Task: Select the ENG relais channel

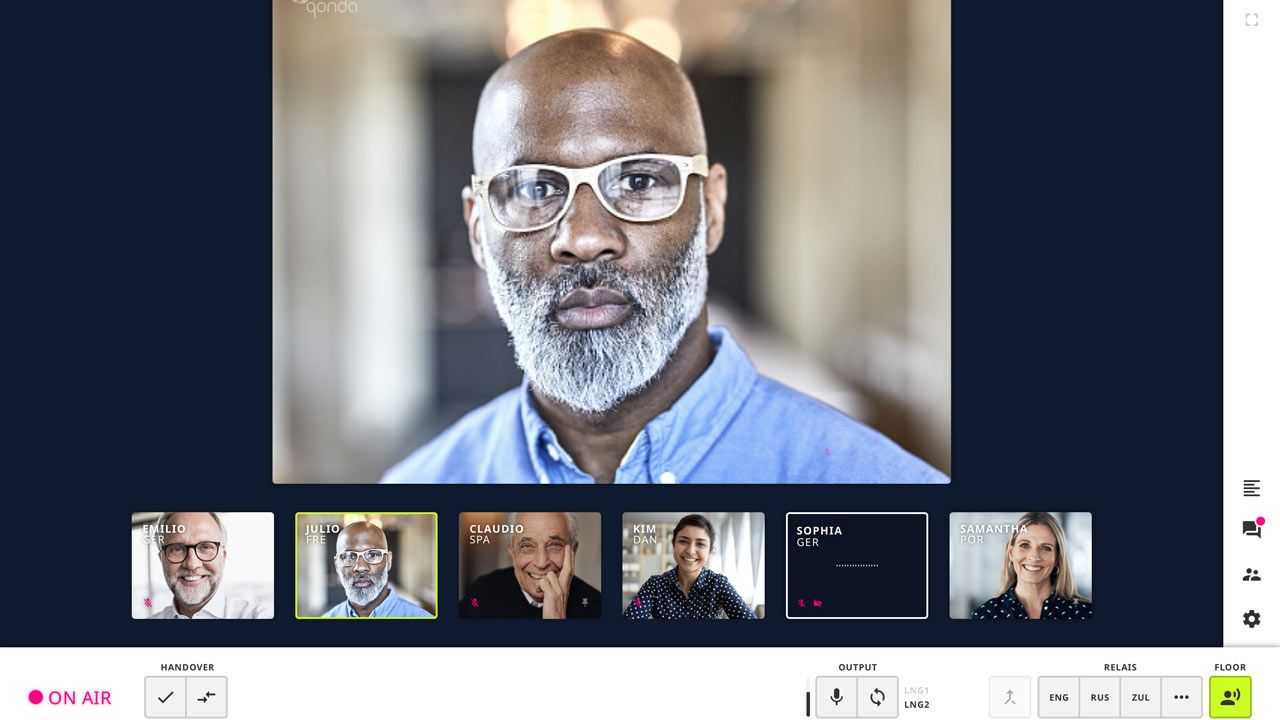Action: 1058,697
